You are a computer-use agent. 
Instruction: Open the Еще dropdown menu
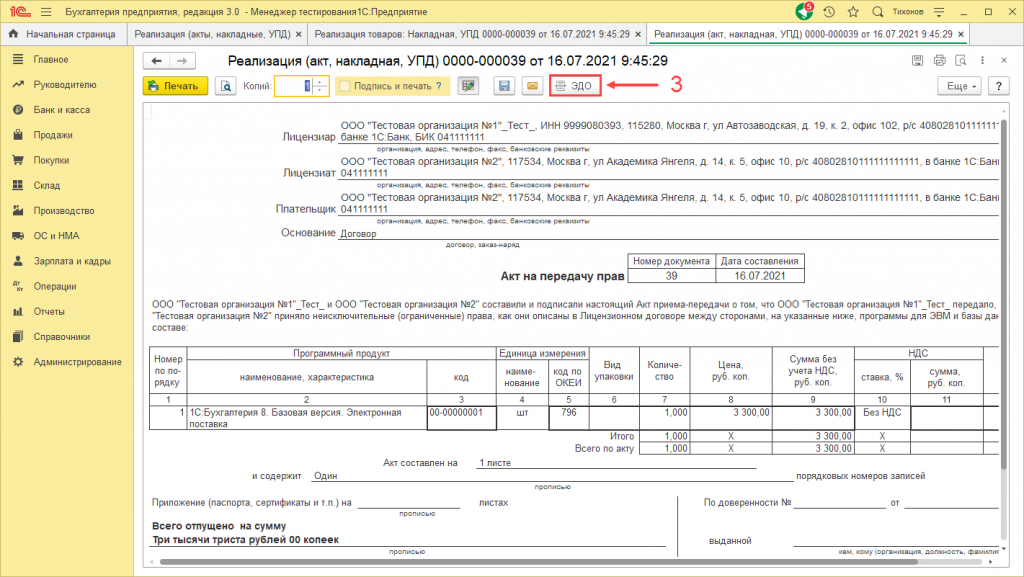(960, 86)
